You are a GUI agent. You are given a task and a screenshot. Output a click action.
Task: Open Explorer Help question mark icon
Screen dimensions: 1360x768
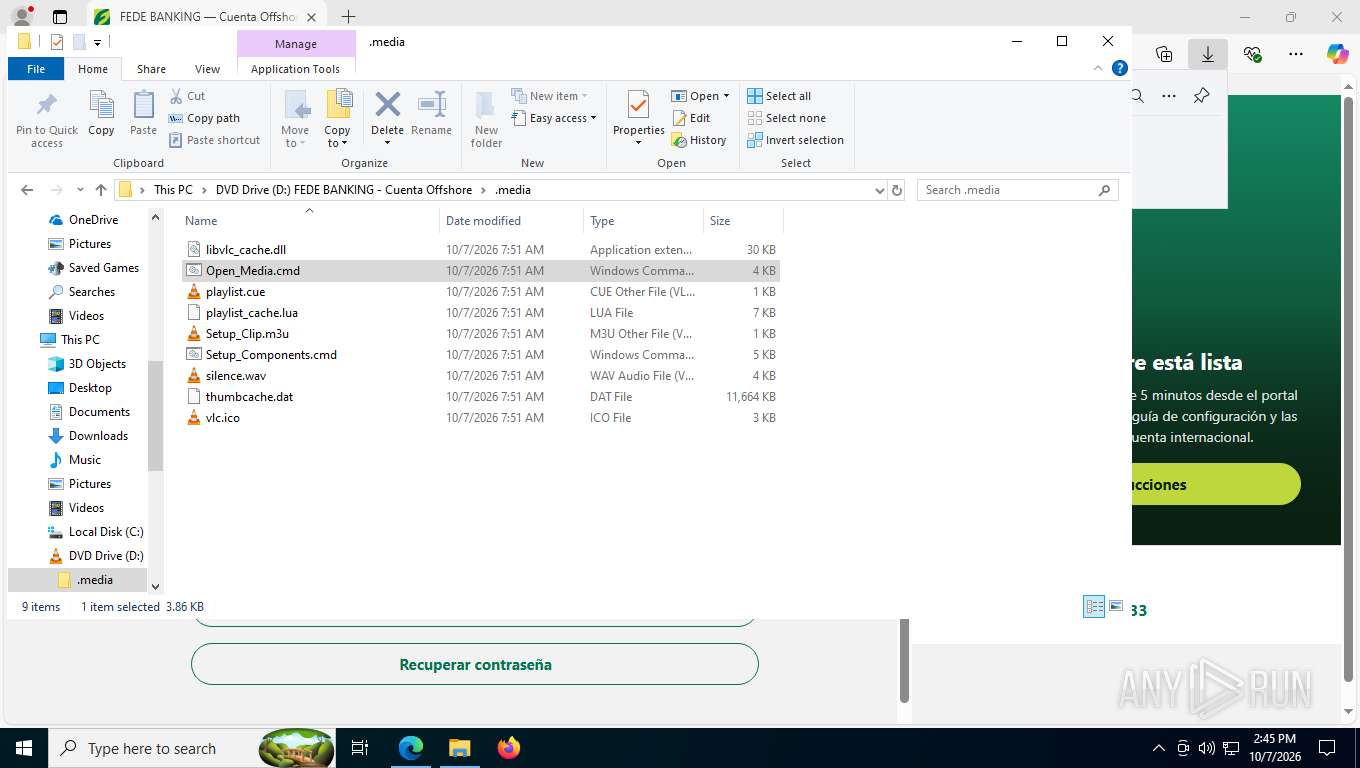pos(1120,69)
